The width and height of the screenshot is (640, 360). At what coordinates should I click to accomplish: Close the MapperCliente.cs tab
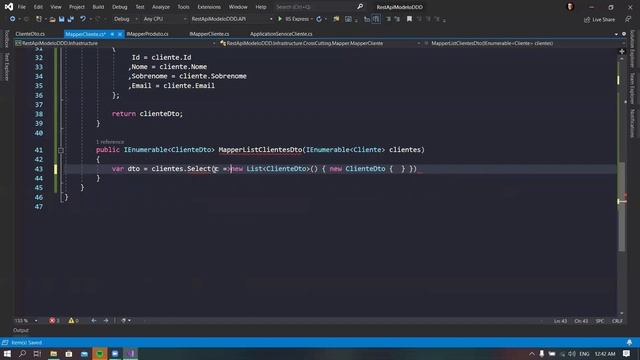pos(120,34)
